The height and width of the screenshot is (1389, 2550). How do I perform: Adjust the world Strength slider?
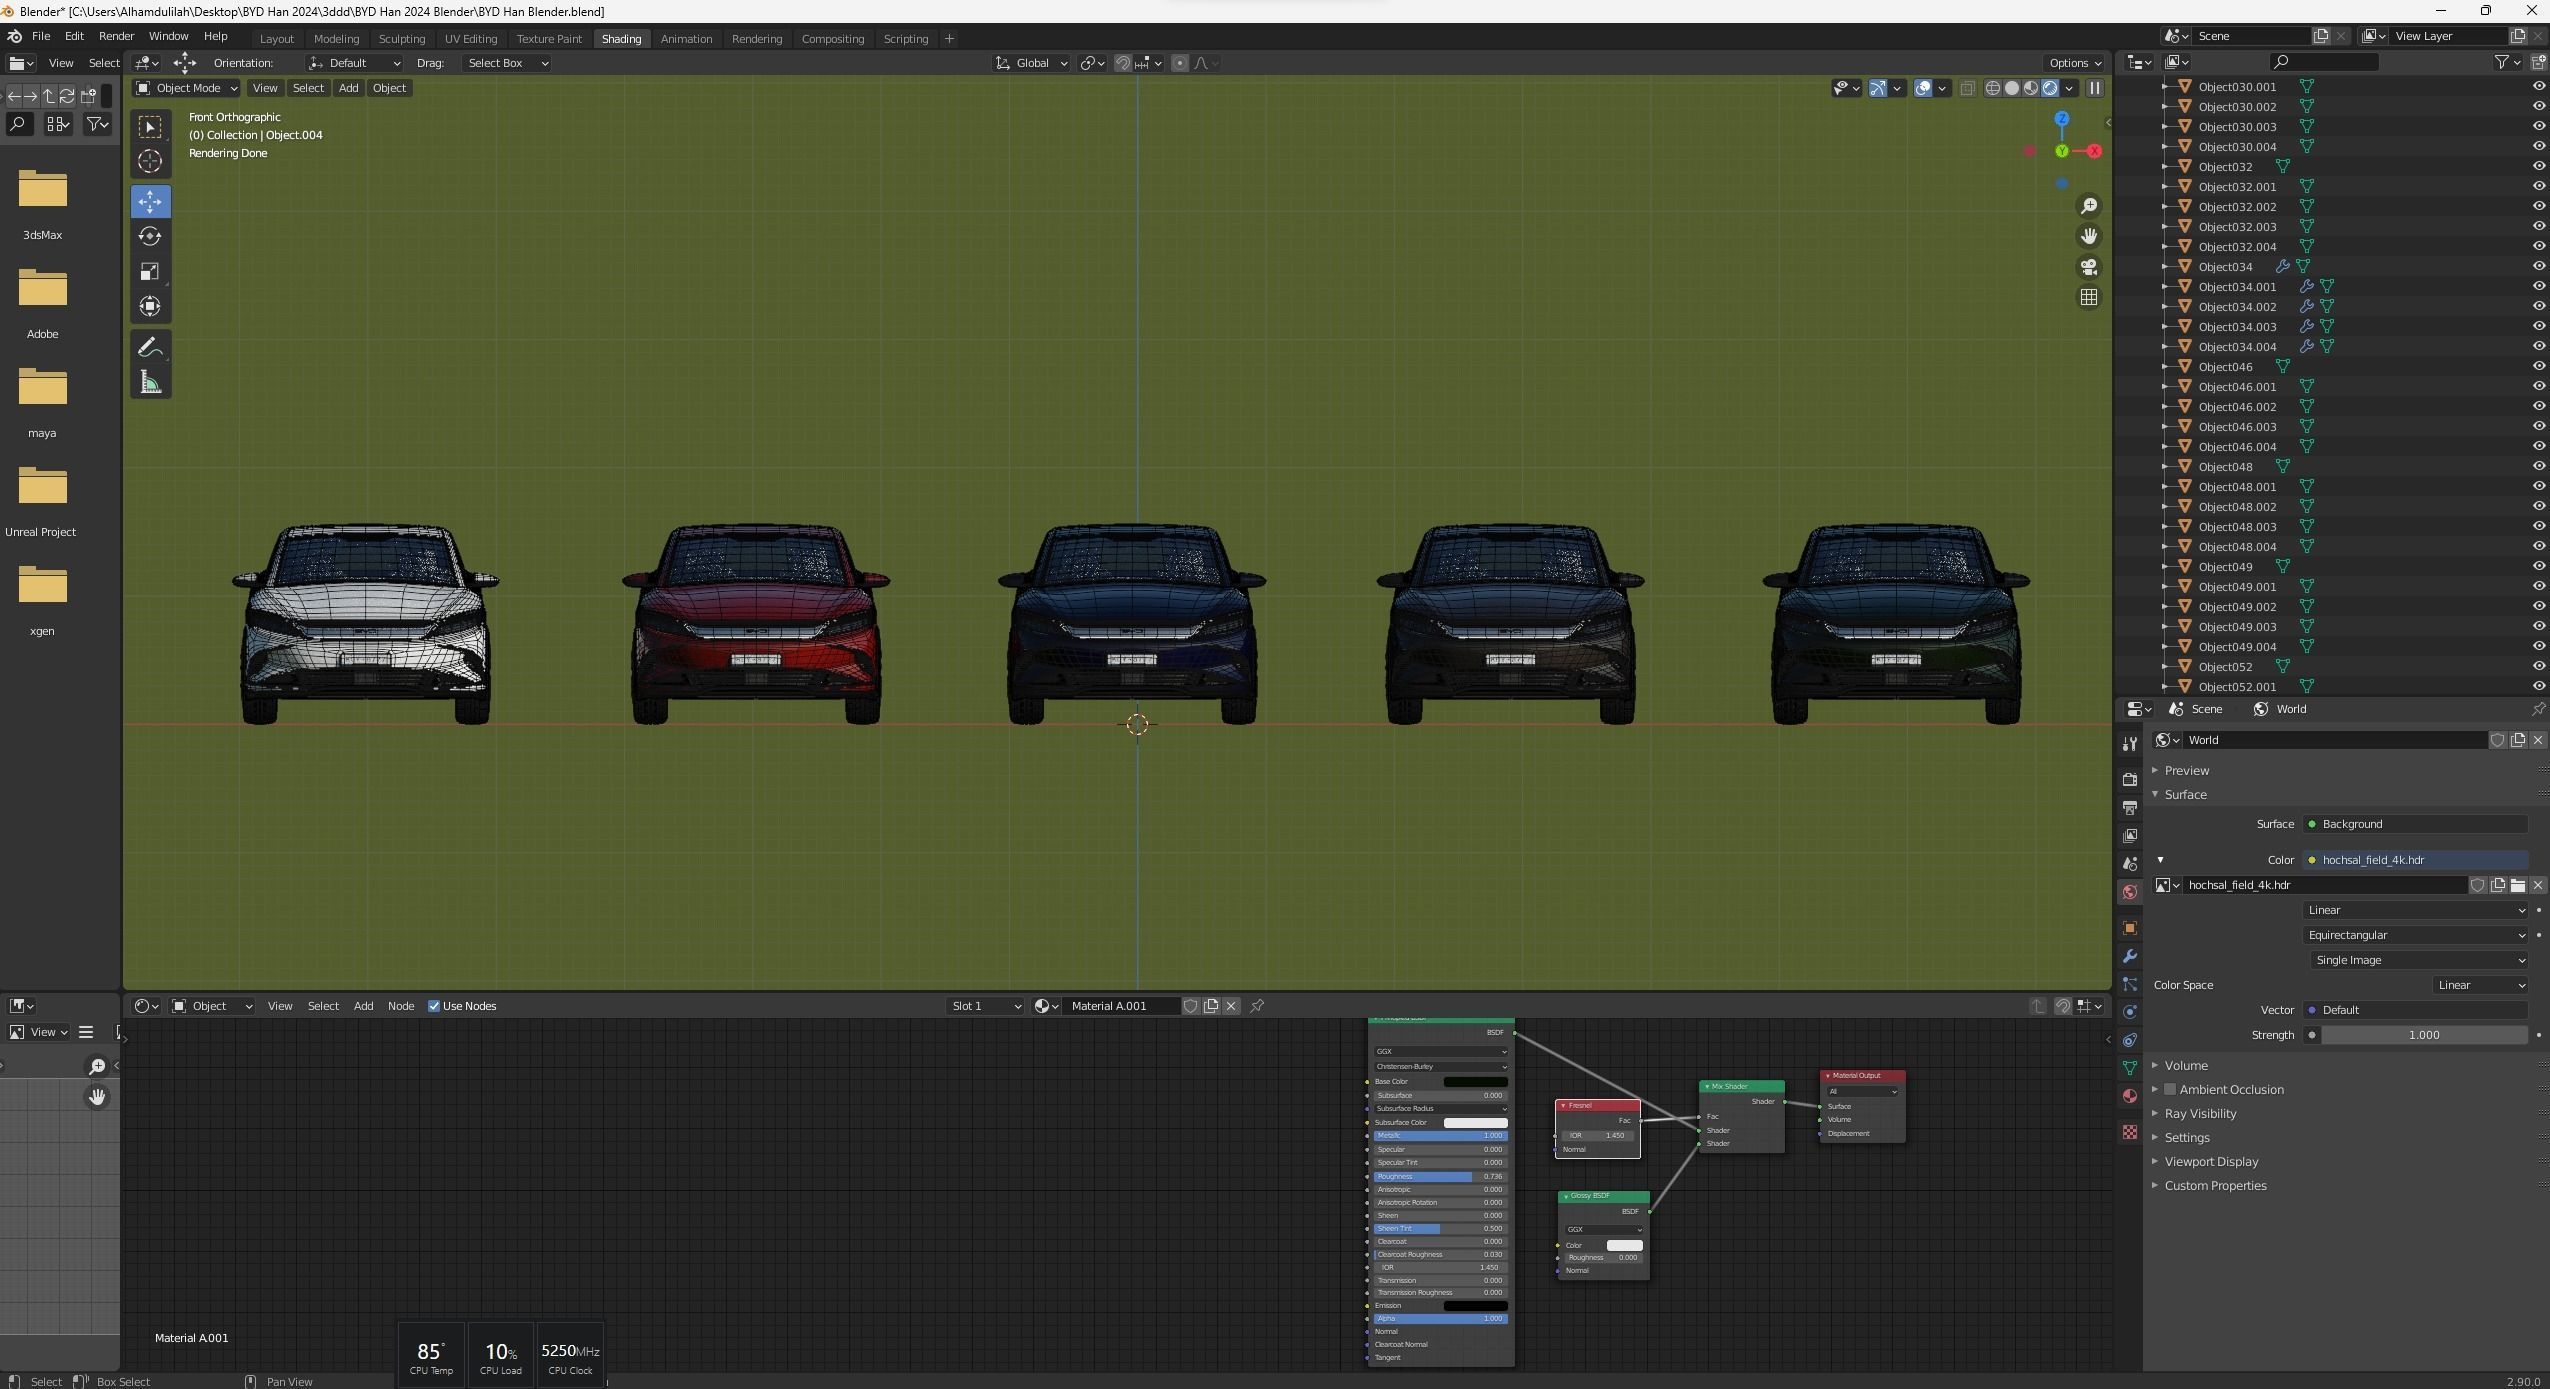[x=2424, y=1035]
